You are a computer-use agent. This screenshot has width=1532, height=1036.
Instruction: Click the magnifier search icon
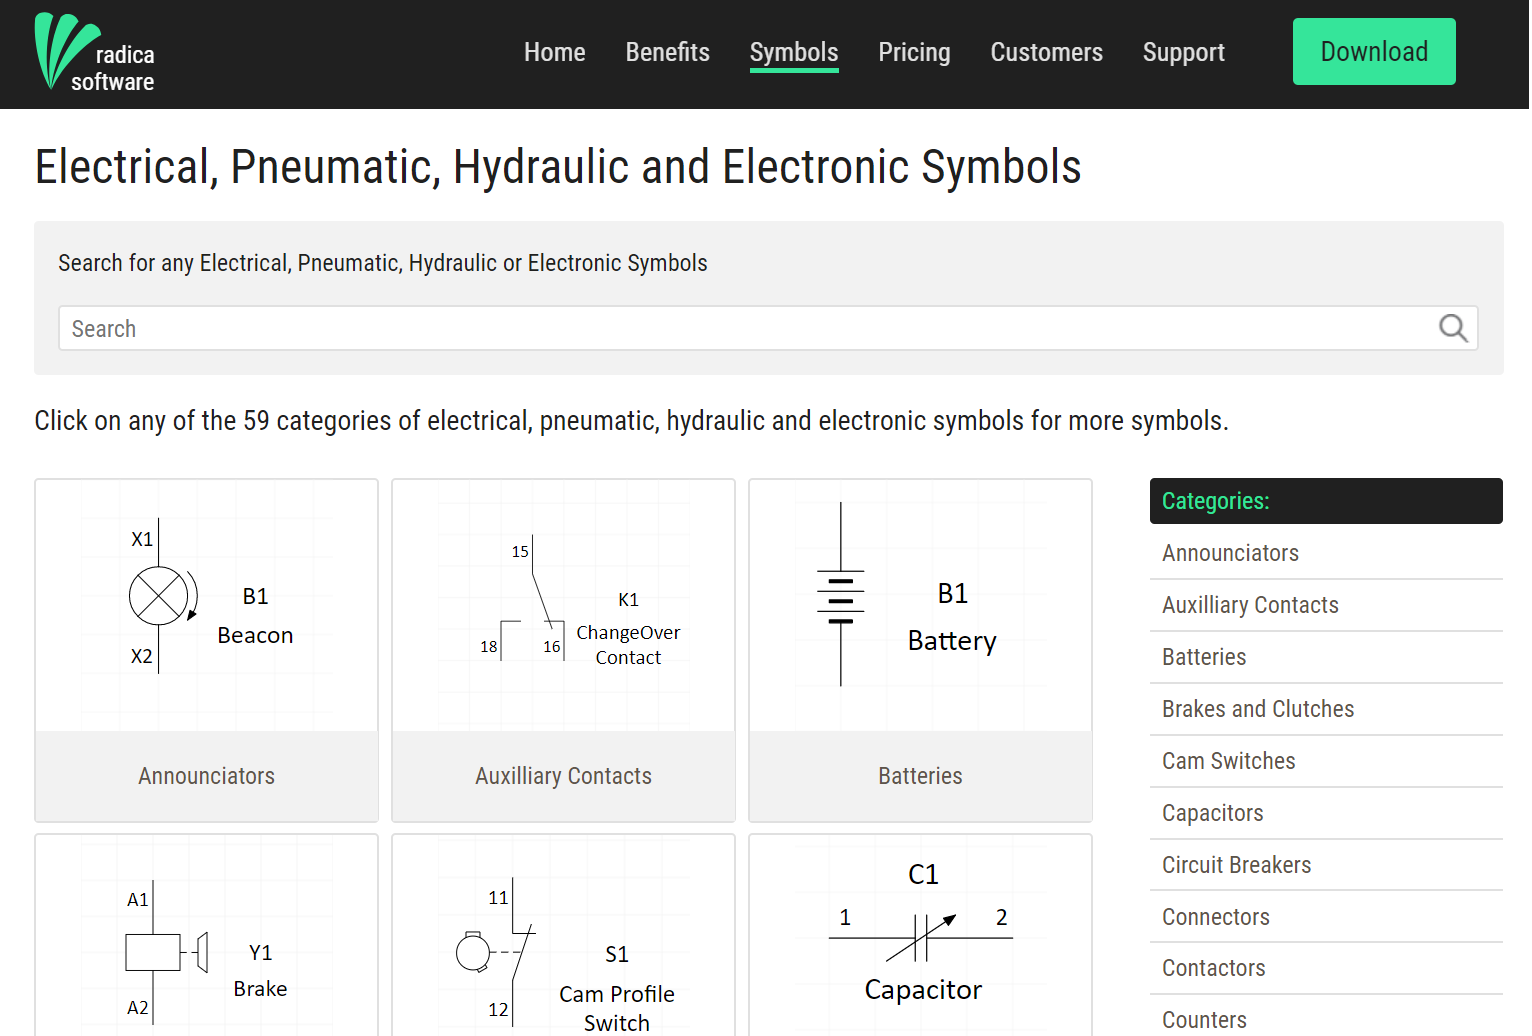pyautogui.click(x=1453, y=328)
